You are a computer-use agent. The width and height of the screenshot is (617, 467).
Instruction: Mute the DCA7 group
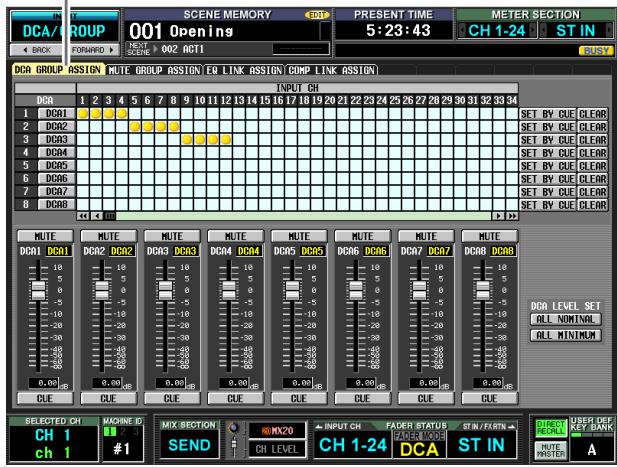[x=426, y=236]
